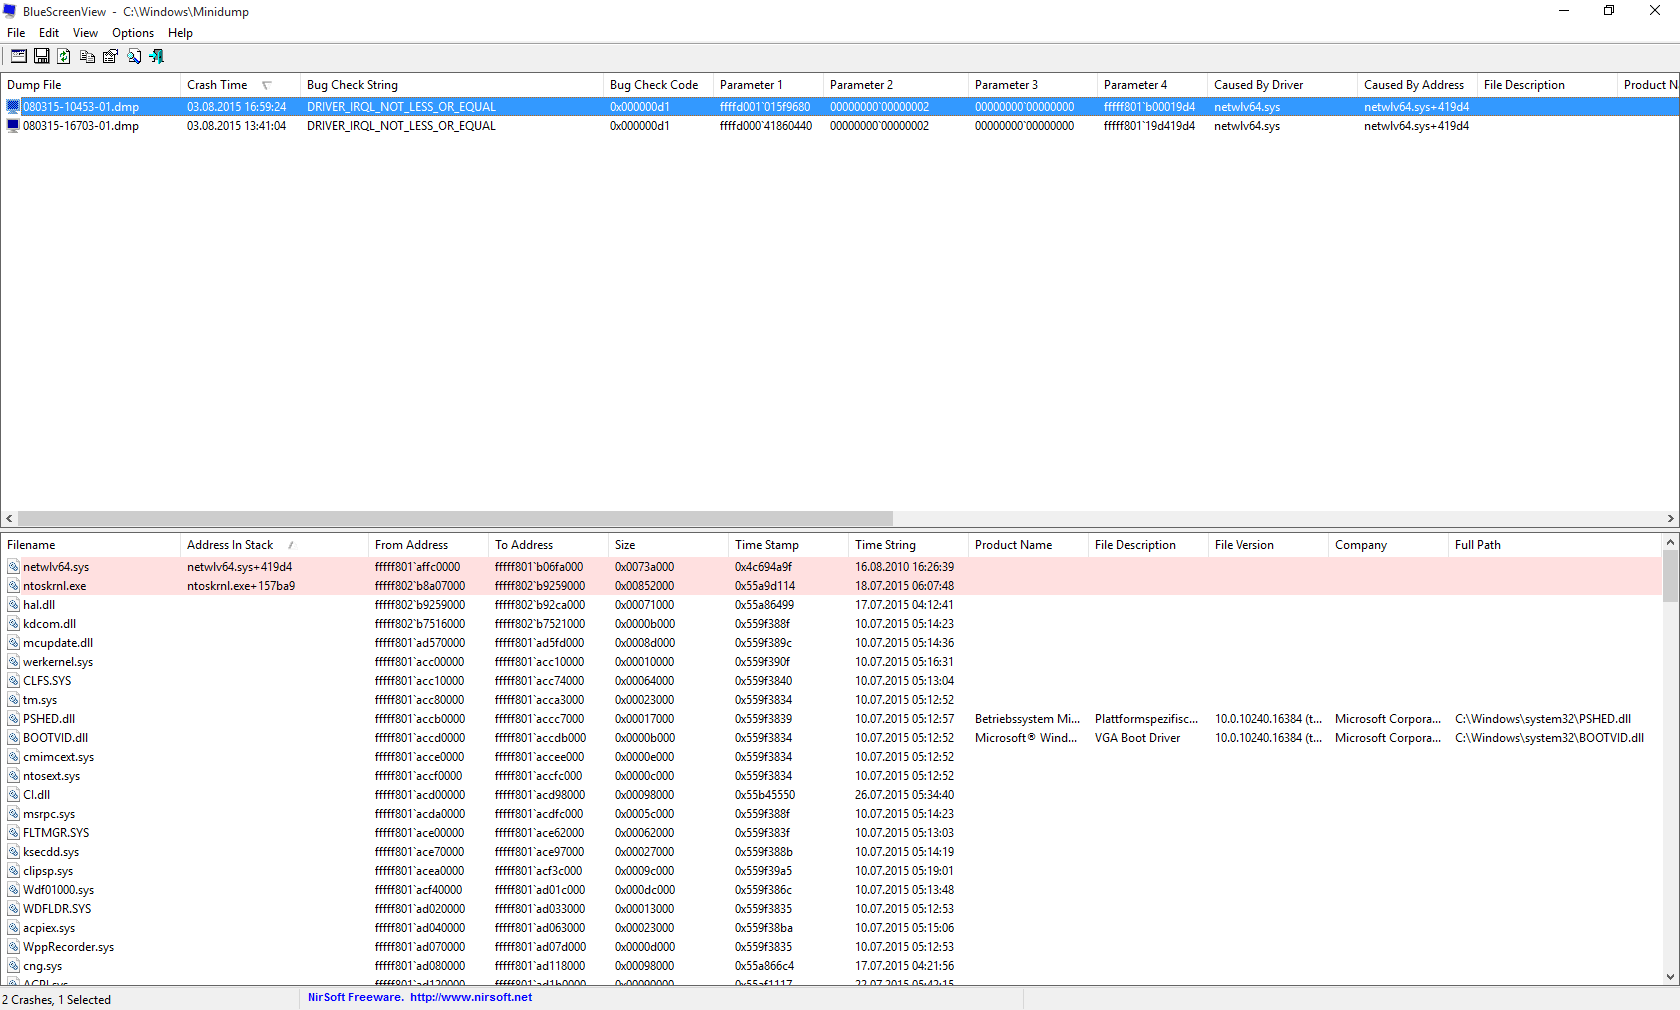The image size is (1680, 1010).
Task: Open the Options menu
Action: click(133, 33)
